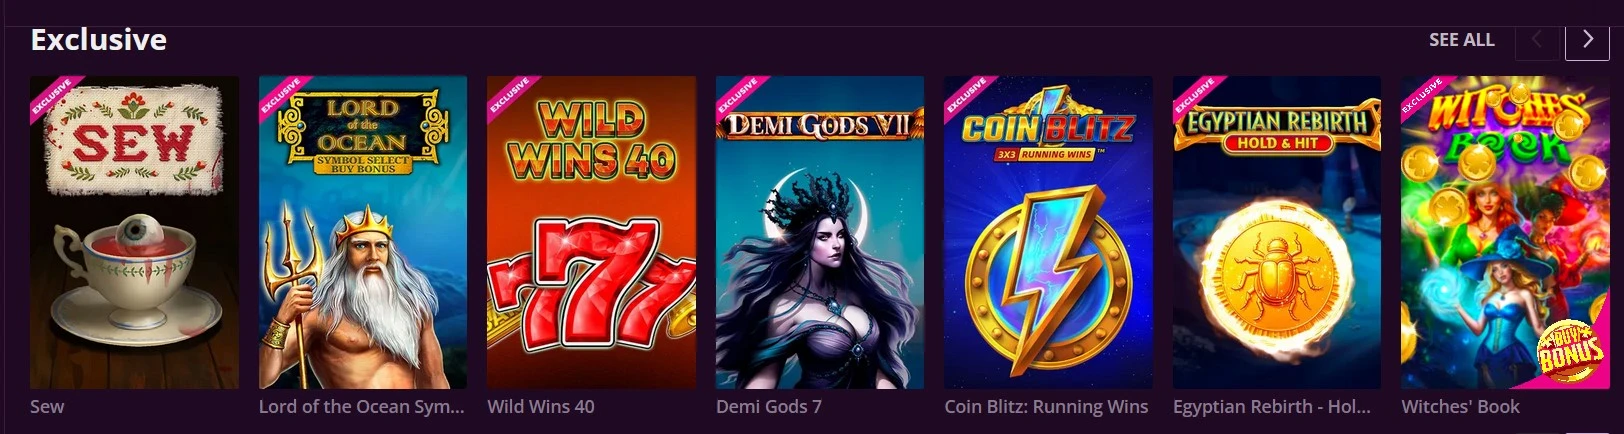Open the Sew game thumbnail
Viewport: 1624px width, 434px height.
pos(134,232)
